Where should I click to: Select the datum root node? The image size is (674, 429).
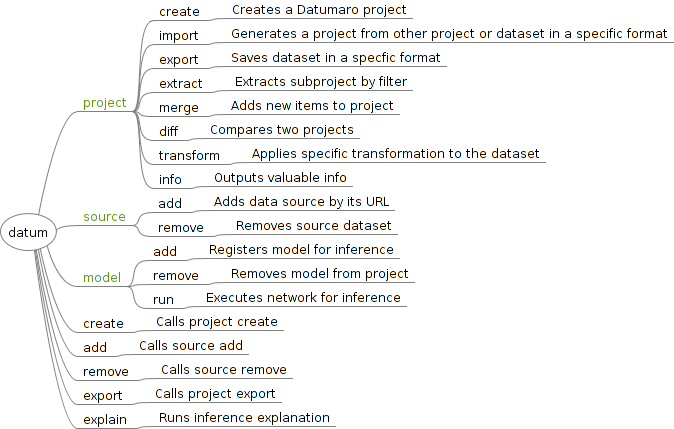[28, 233]
